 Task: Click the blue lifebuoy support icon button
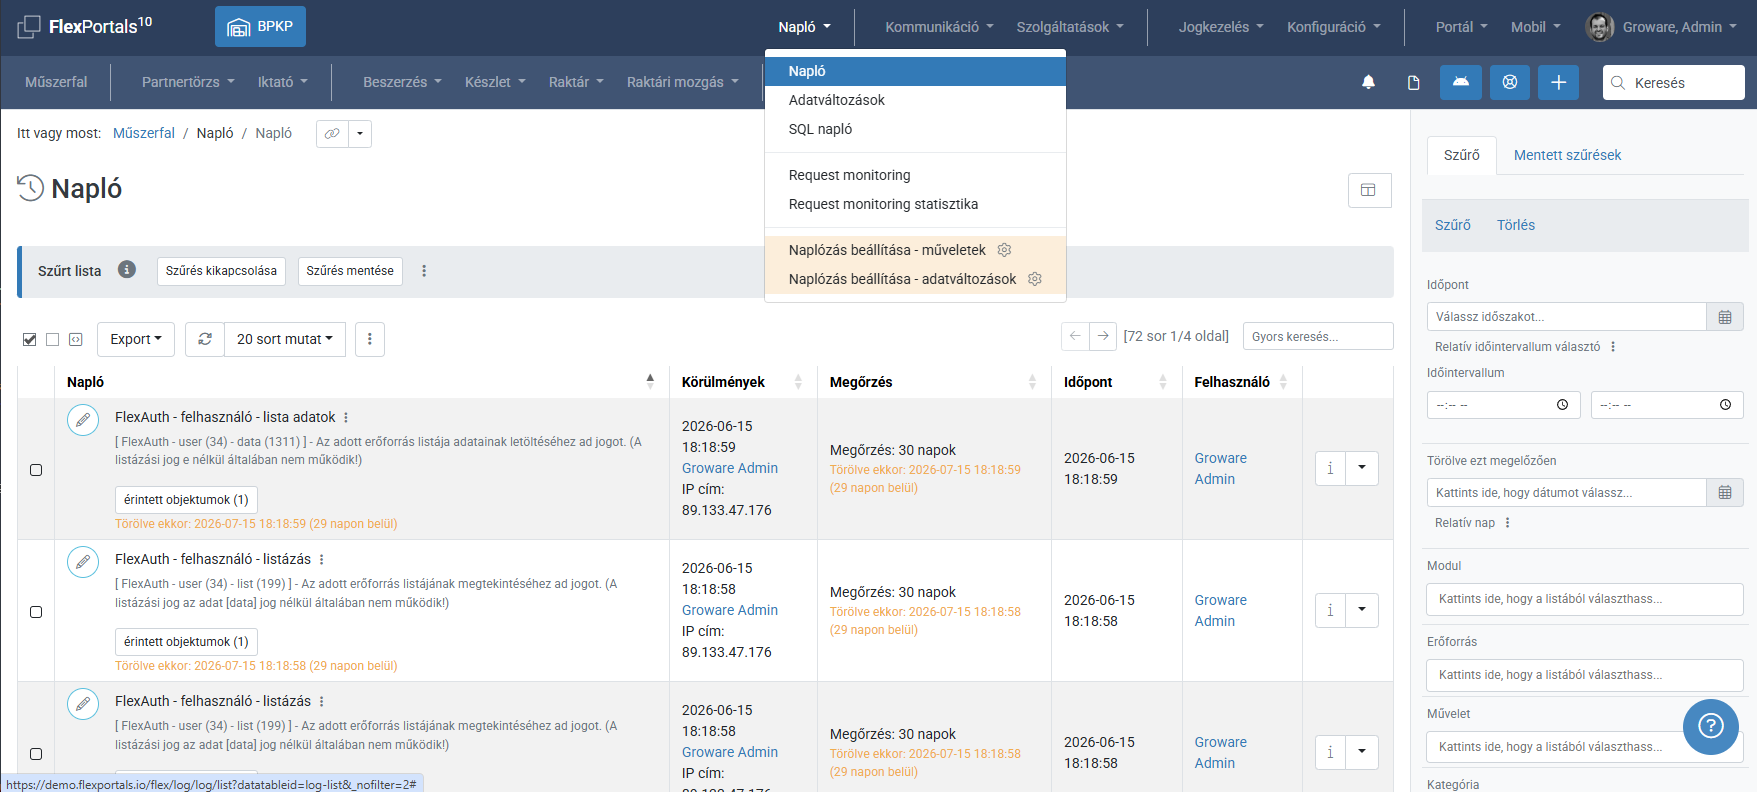(x=1510, y=82)
